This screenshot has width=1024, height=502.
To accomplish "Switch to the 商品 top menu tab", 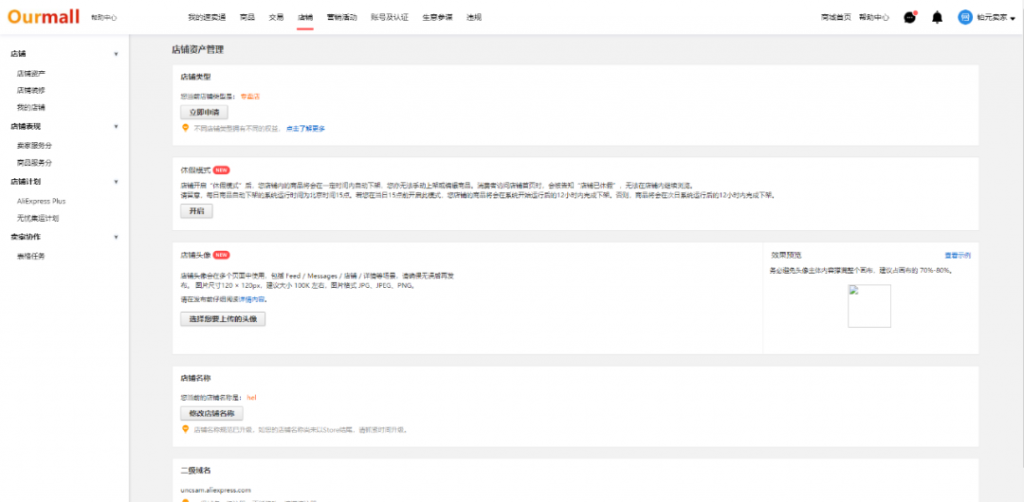I will coord(250,18).
